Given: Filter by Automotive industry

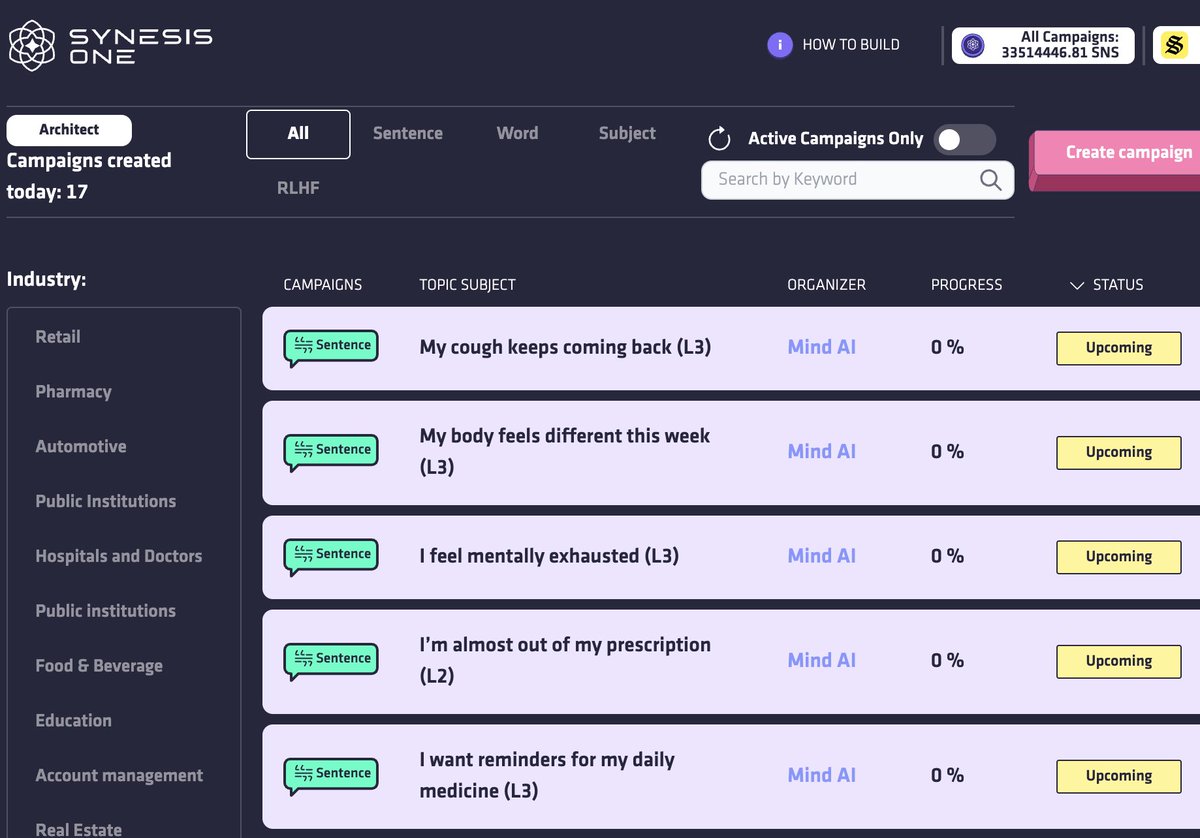Looking at the screenshot, I should point(81,447).
